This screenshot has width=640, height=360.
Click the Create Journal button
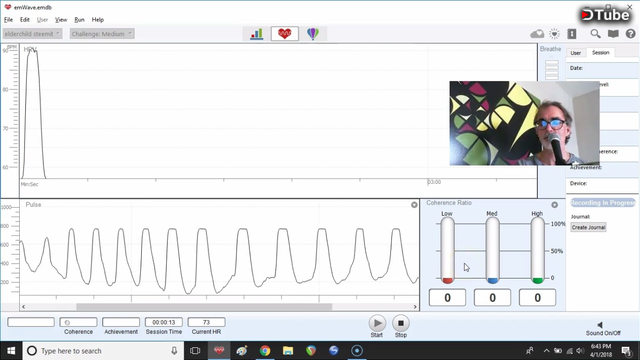tap(588, 227)
